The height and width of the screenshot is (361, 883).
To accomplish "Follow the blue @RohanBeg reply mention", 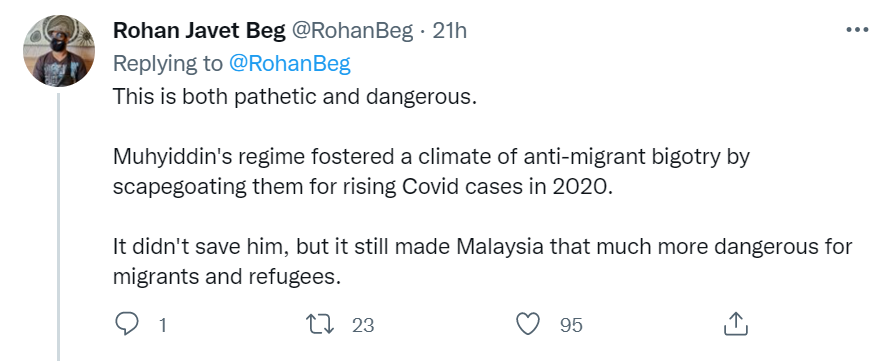I will 289,64.
